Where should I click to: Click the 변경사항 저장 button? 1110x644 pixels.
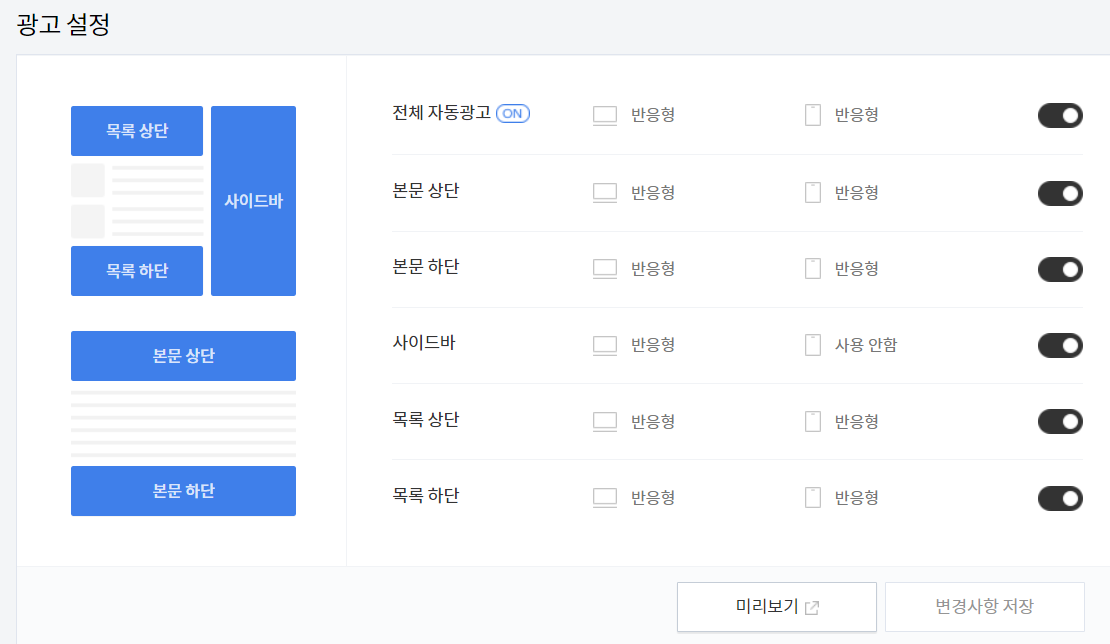point(985,606)
